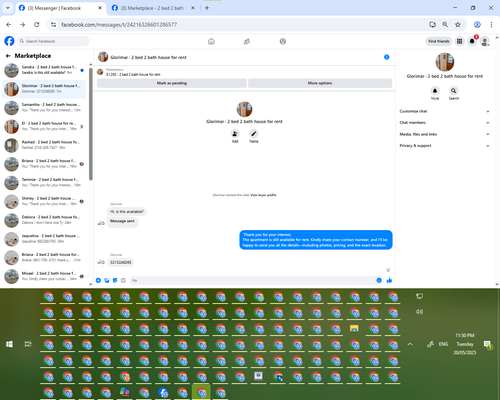500x400 pixels.
Task: Show hidden system tray icons
Action: (x=410, y=344)
